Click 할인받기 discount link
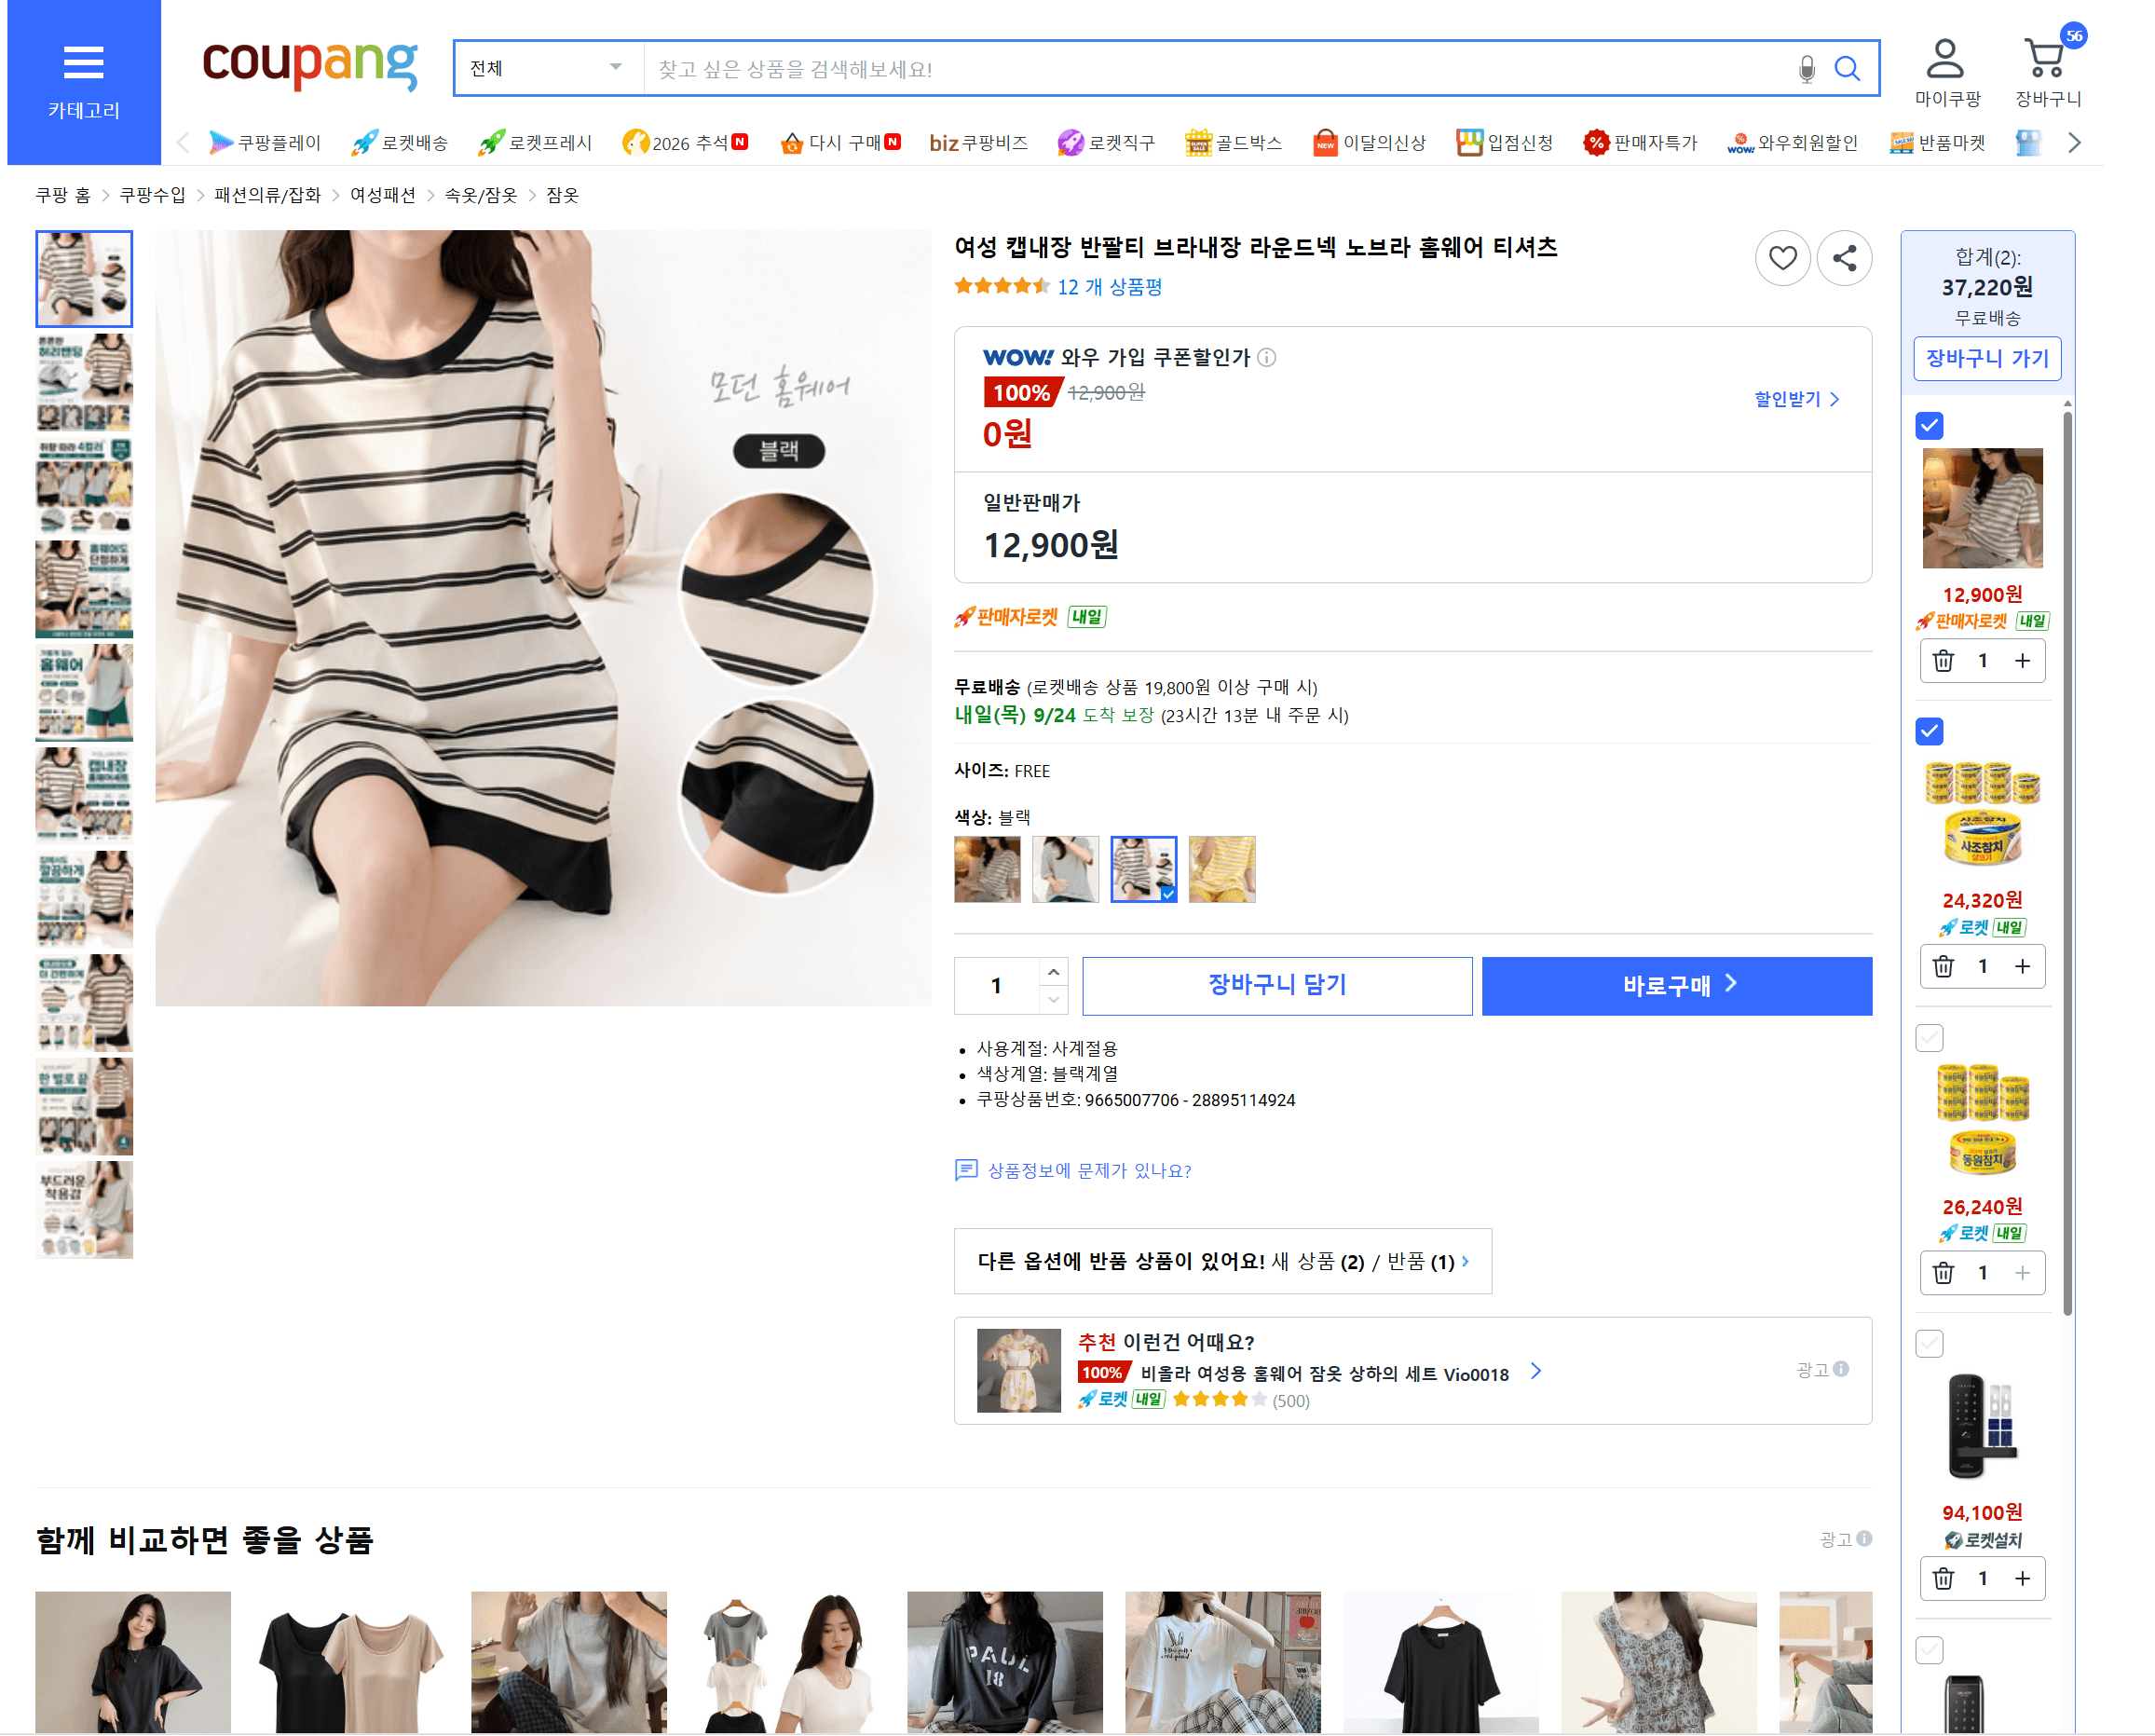Viewport: 2155px width, 1736px height. click(x=1797, y=399)
